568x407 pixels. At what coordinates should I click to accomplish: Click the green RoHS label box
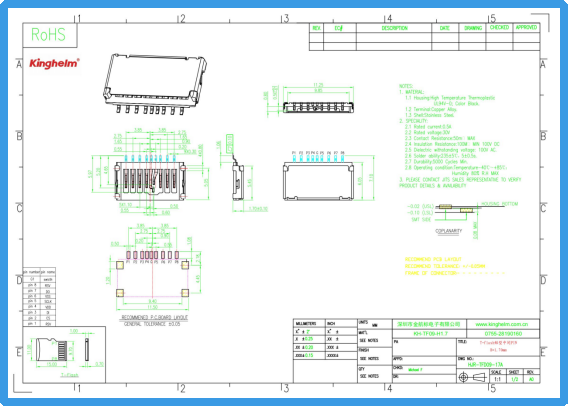[50, 35]
